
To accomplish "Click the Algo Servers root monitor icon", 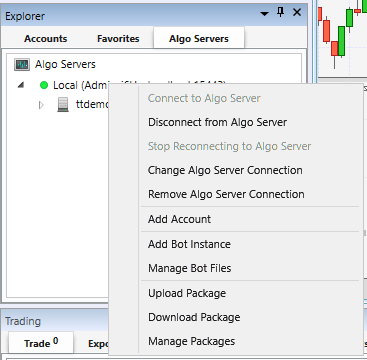I will pos(22,64).
